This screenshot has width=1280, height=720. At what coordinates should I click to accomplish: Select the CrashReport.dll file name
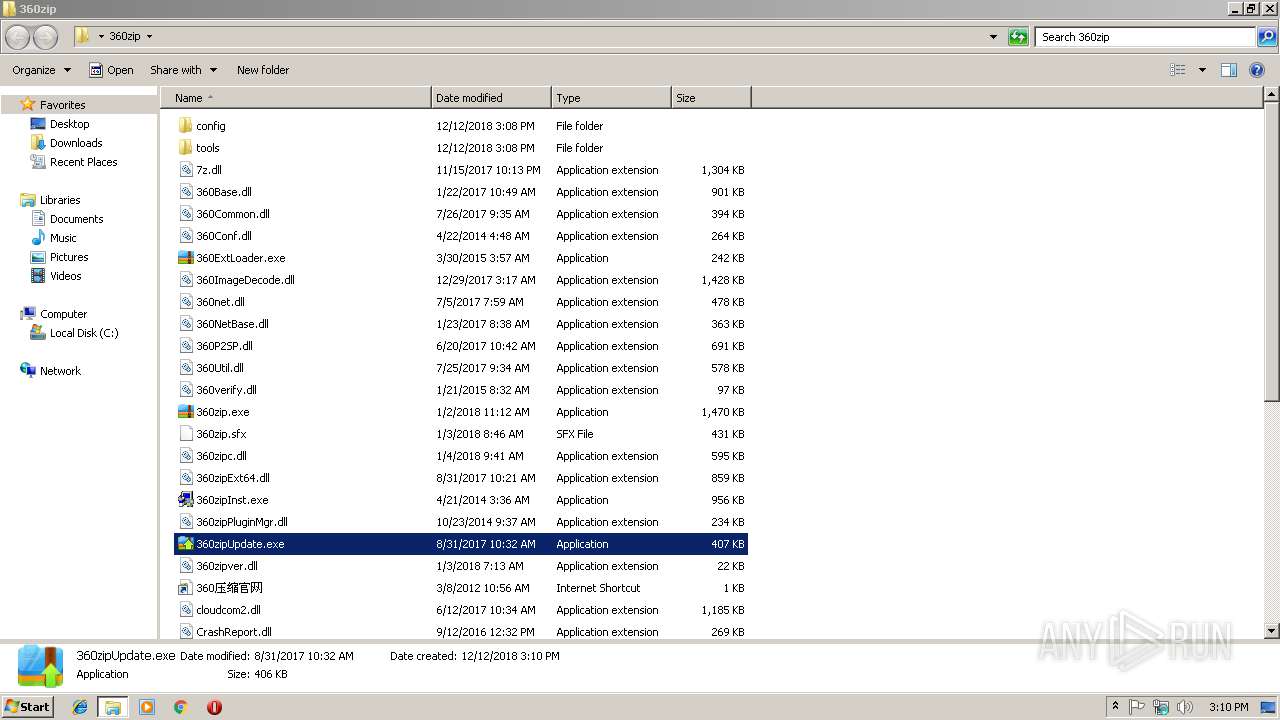[x=234, y=632]
